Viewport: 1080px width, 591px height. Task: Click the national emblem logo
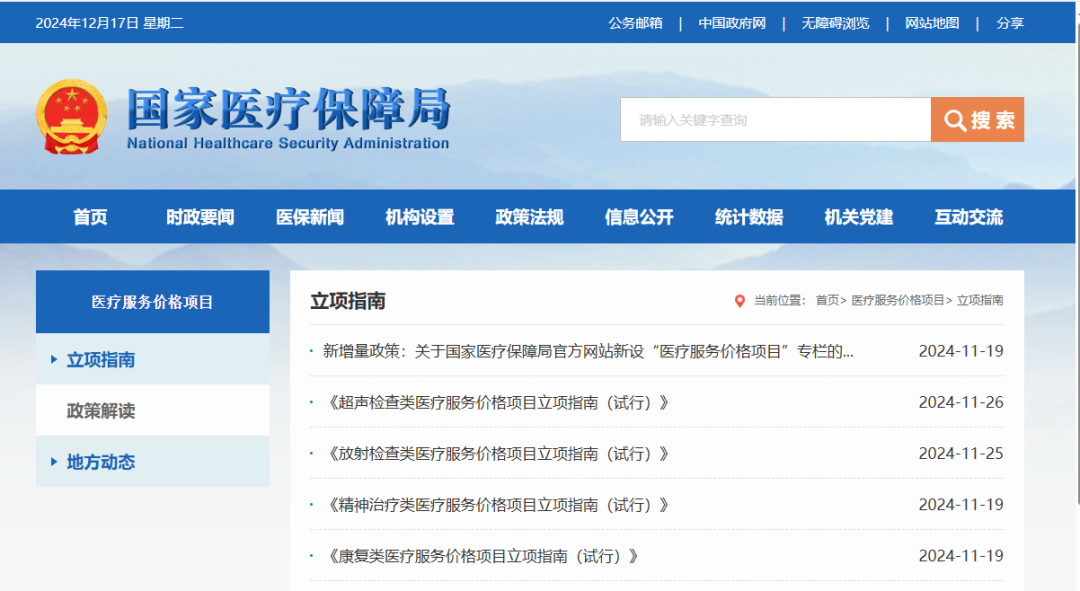point(72,116)
